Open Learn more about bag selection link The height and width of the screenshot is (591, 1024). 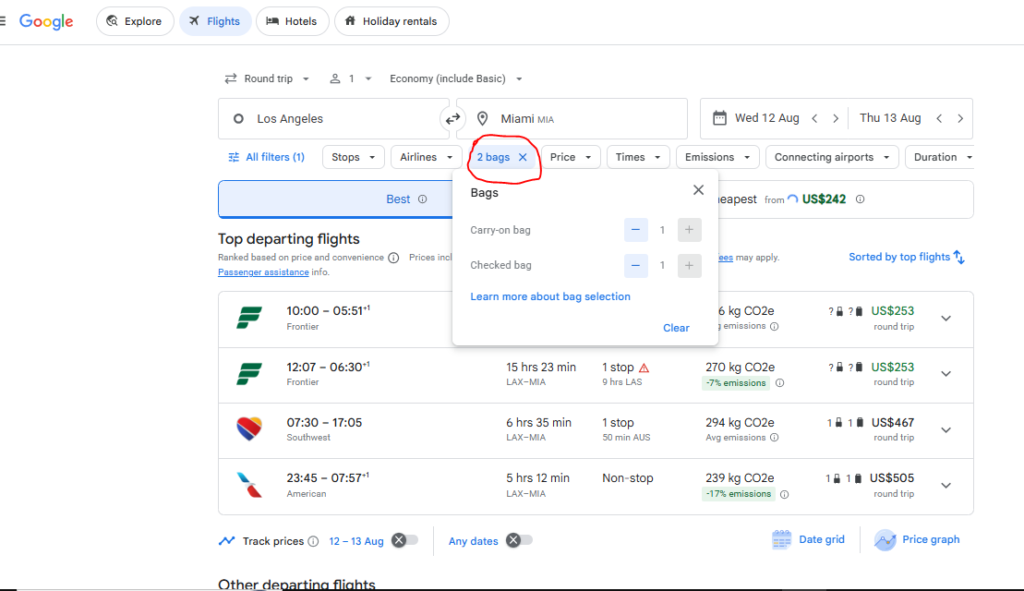point(551,296)
